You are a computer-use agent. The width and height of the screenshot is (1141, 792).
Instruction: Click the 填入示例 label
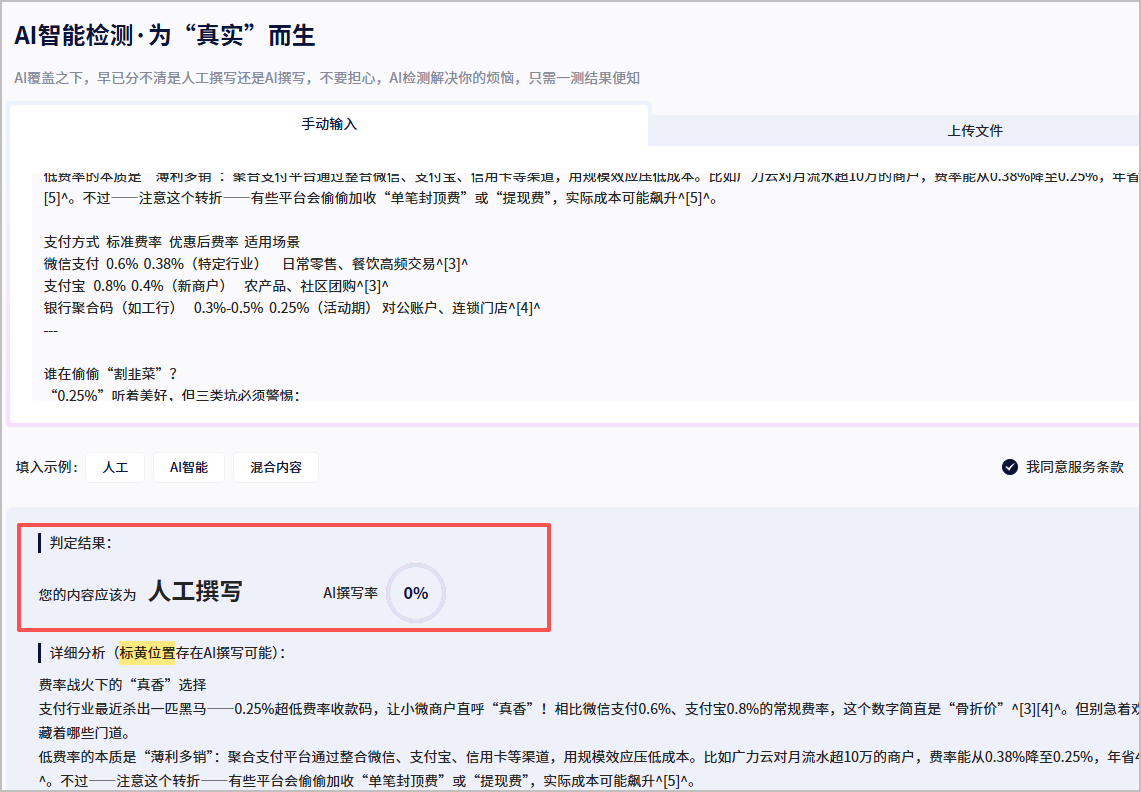[46, 467]
